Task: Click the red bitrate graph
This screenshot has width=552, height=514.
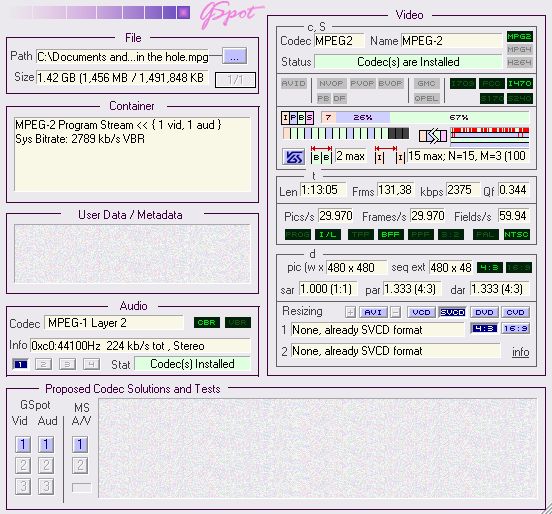Action: [x=490, y=137]
